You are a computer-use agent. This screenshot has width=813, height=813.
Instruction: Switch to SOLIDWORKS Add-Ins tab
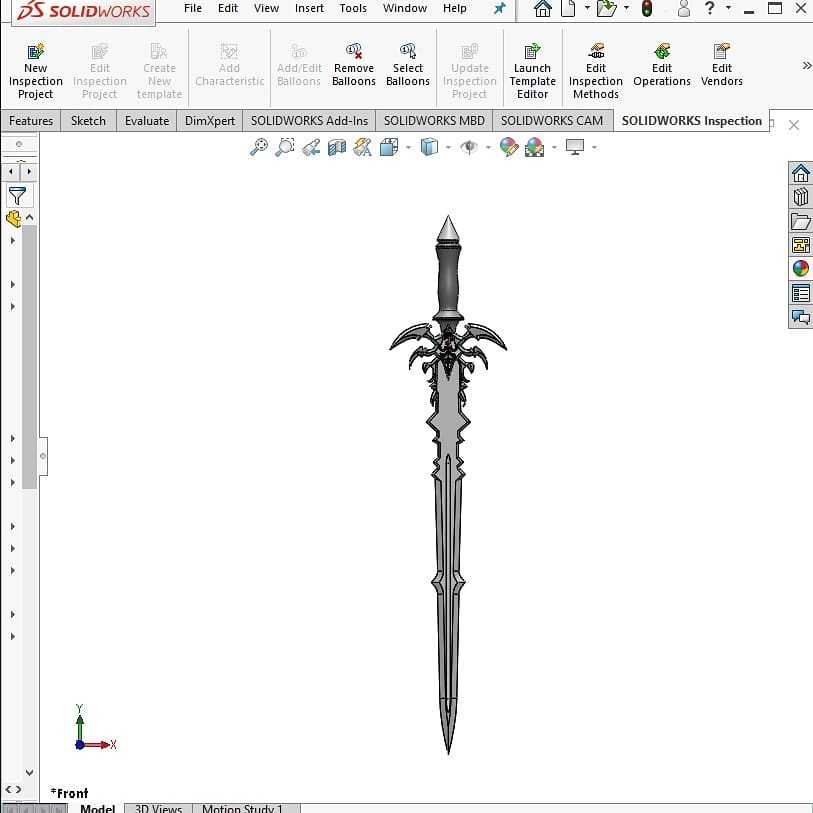tap(310, 121)
